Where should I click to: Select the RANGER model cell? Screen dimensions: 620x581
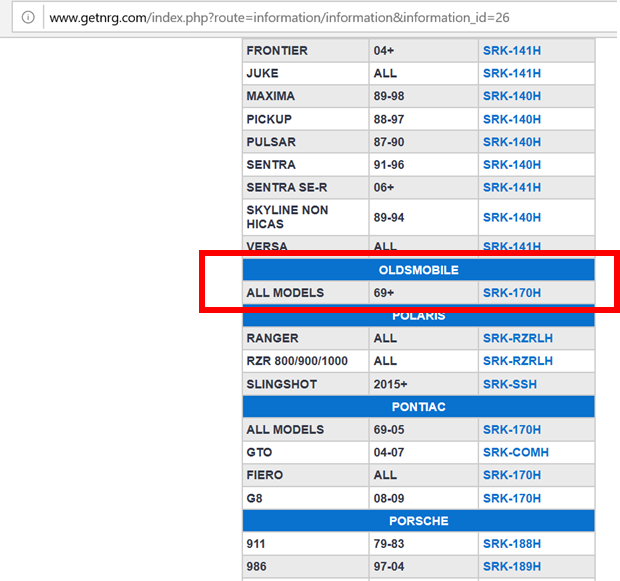[x=306, y=338]
